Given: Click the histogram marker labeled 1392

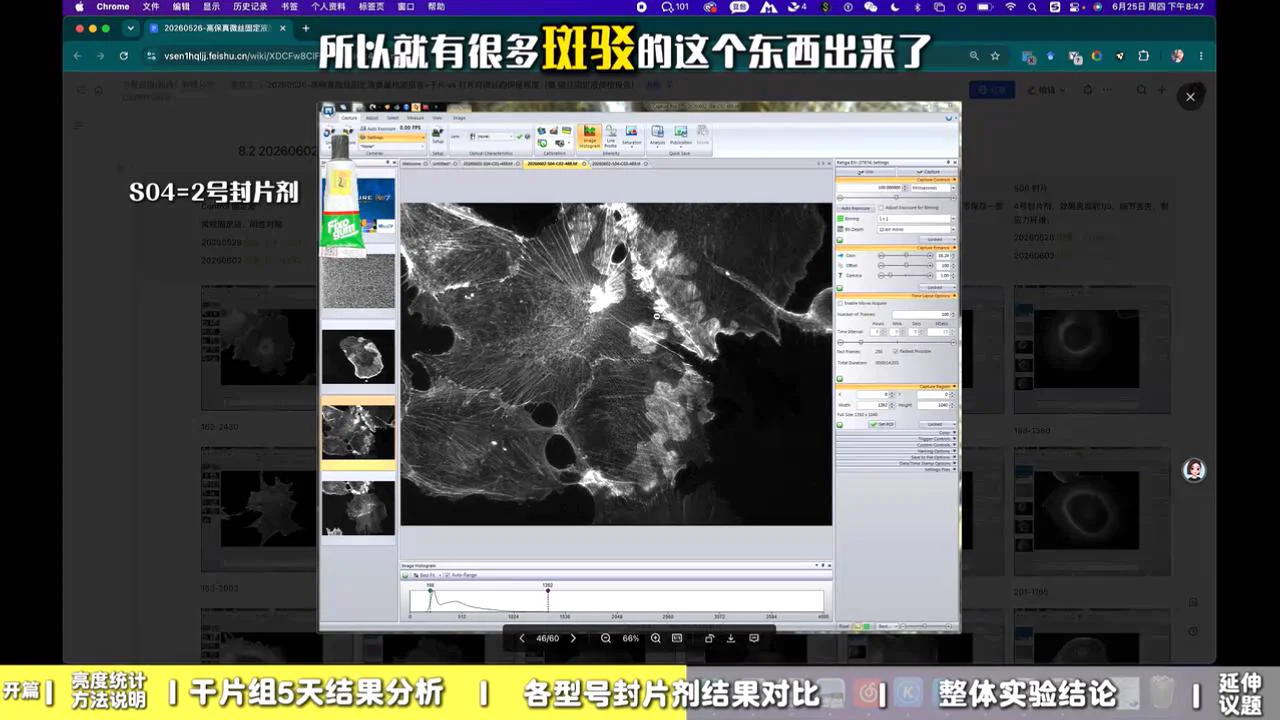Looking at the screenshot, I should pos(548,589).
